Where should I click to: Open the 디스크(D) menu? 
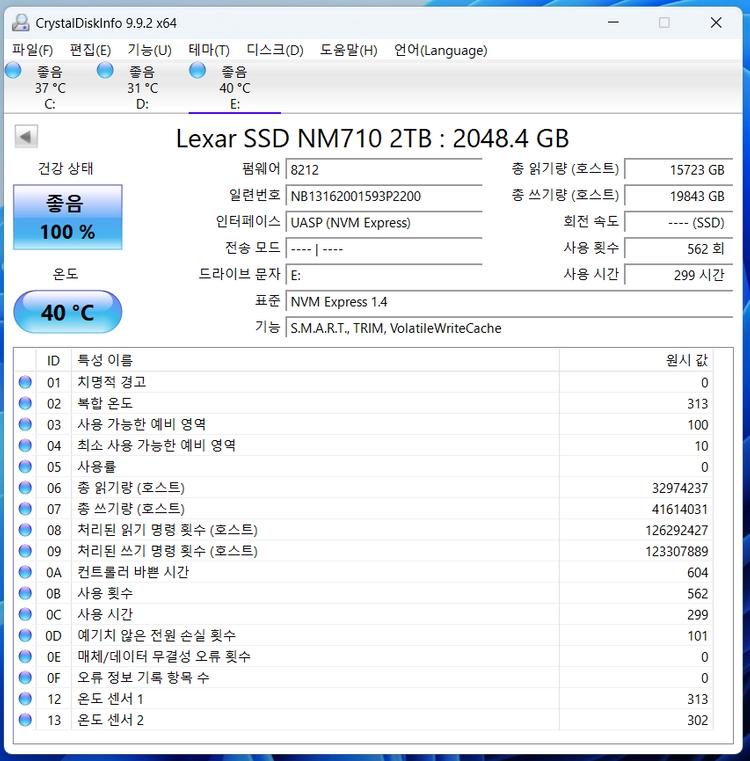[275, 50]
